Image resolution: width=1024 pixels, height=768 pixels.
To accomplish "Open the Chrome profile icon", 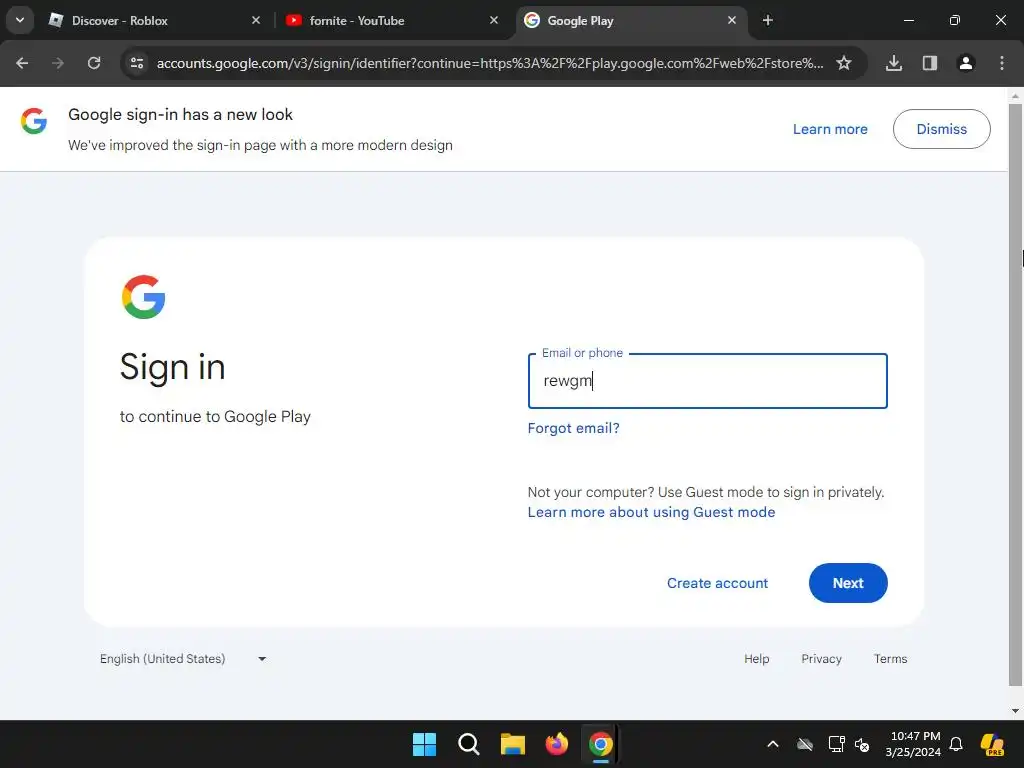I will point(966,63).
